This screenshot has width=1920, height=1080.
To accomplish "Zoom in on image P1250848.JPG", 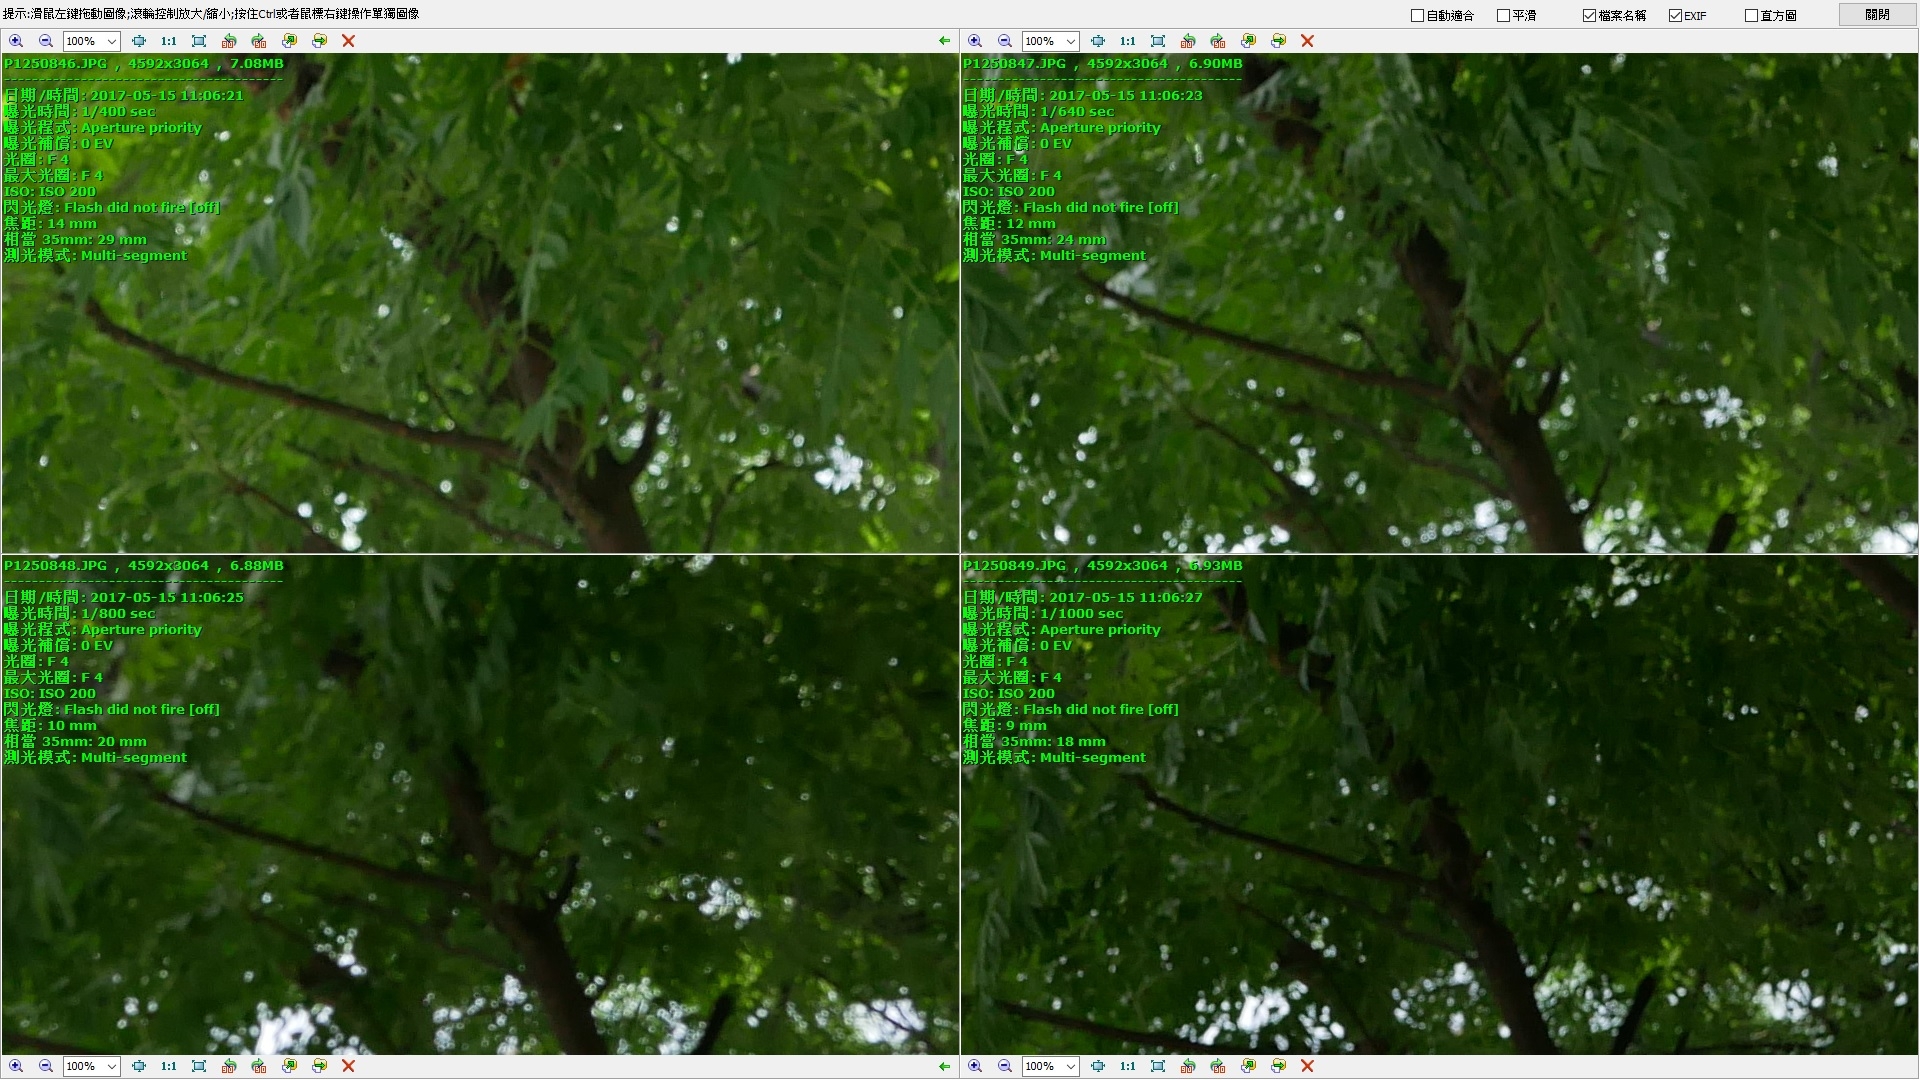I will pos(16,1066).
